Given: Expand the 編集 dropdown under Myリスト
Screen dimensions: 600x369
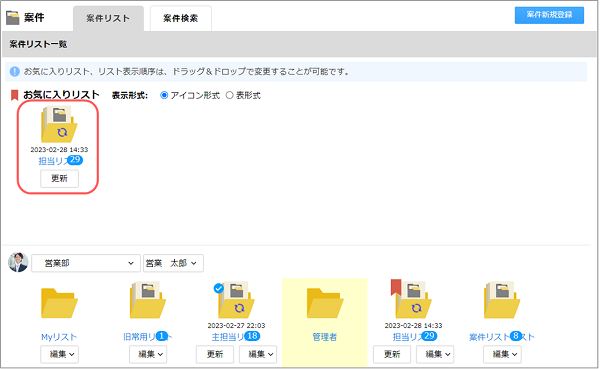Looking at the screenshot, I should [60, 354].
